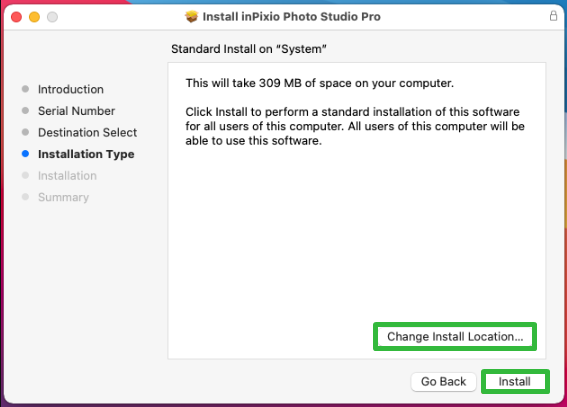Click the Standard Install on System heading
Screen dimensions: 567x407
tap(249, 49)
